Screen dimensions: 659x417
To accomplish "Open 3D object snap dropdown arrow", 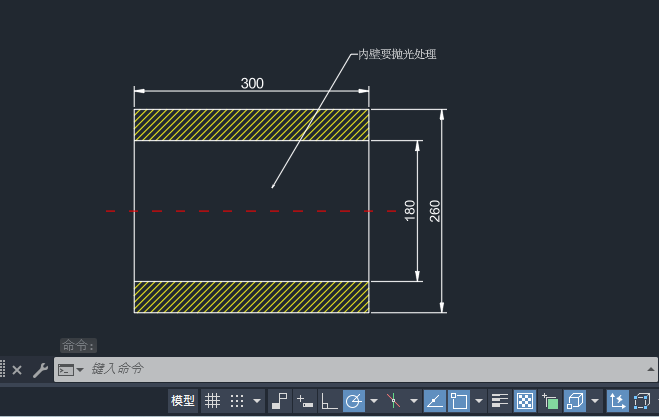I will pos(595,401).
